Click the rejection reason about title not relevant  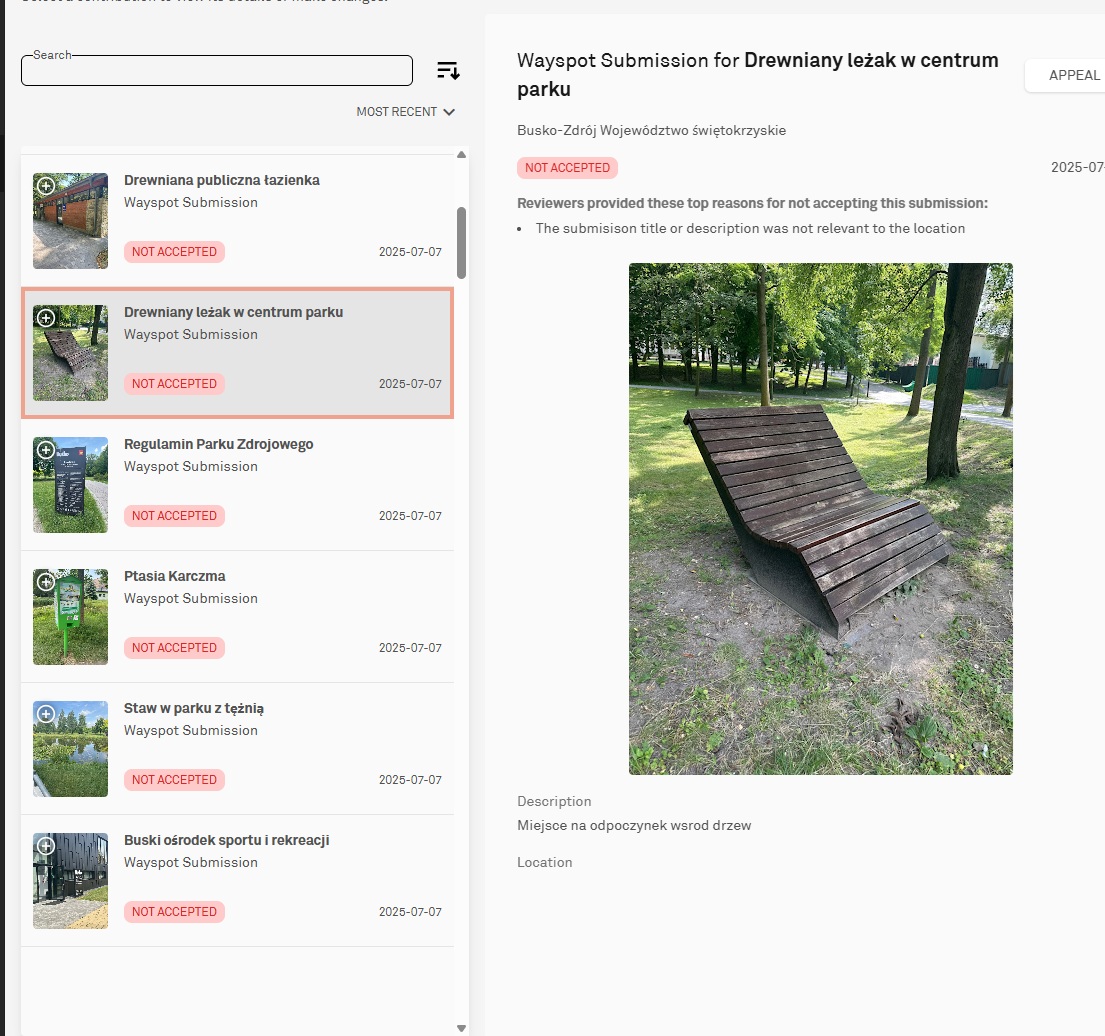[x=750, y=228]
